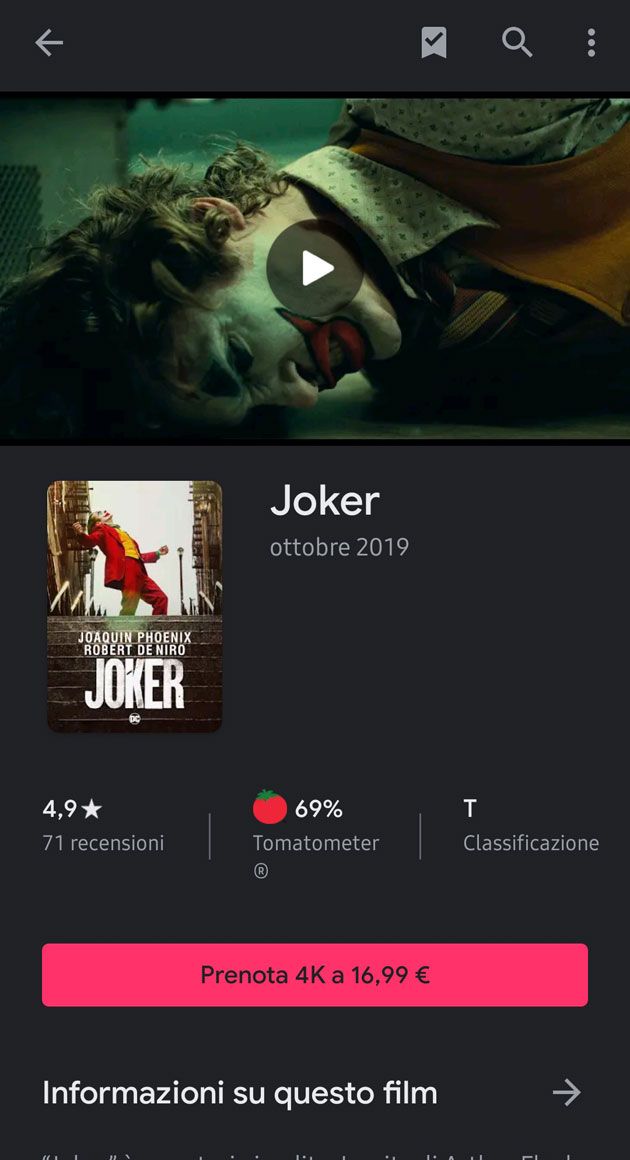The width and height of the screenshot is (630, 1160).
Task: Click the Joker movie title
Action: point(325,502)
